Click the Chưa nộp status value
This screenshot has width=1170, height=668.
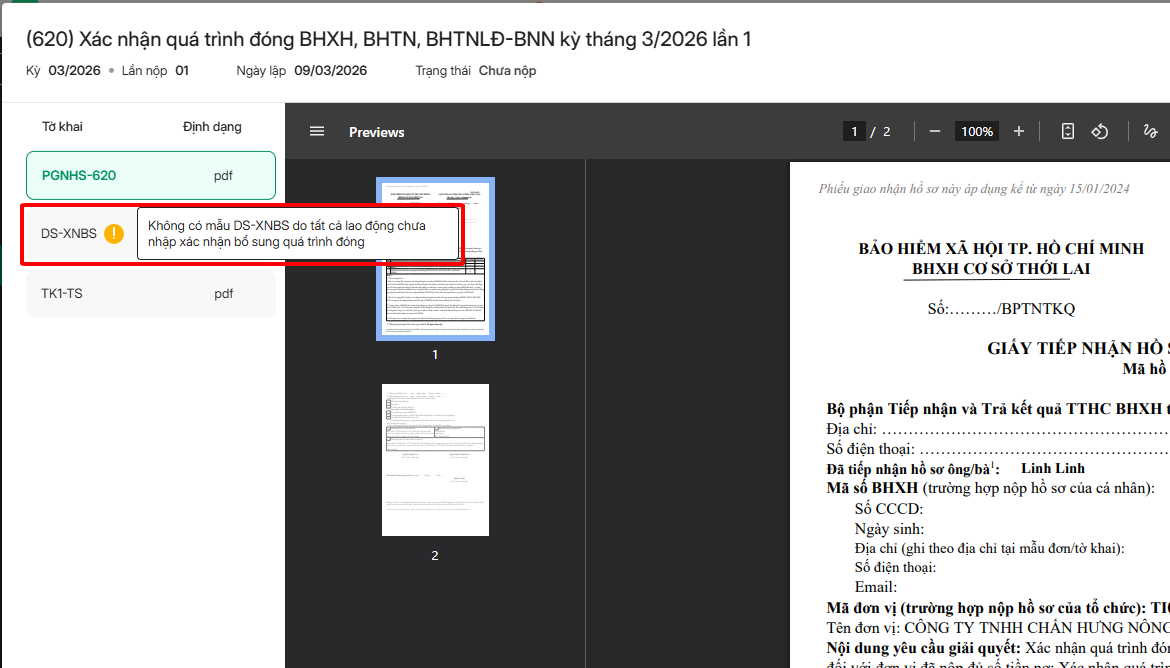point(507,71)
